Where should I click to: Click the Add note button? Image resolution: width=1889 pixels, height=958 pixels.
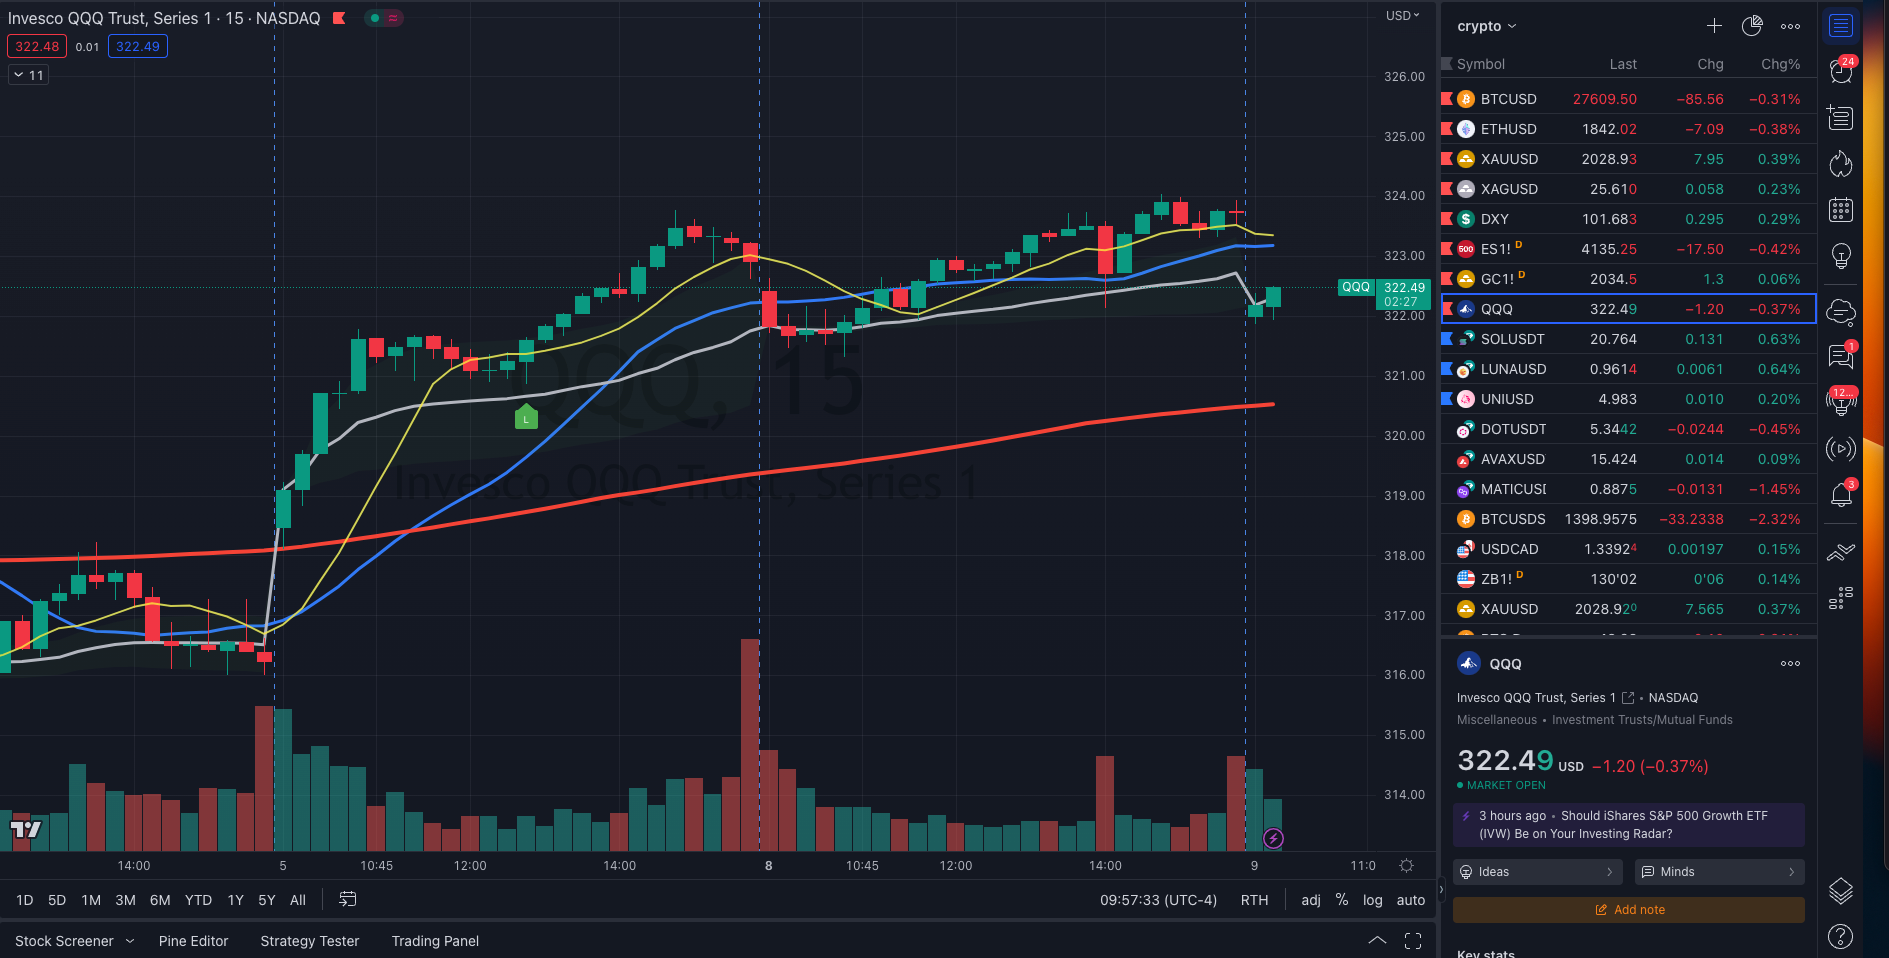(x=1628, y=910)
